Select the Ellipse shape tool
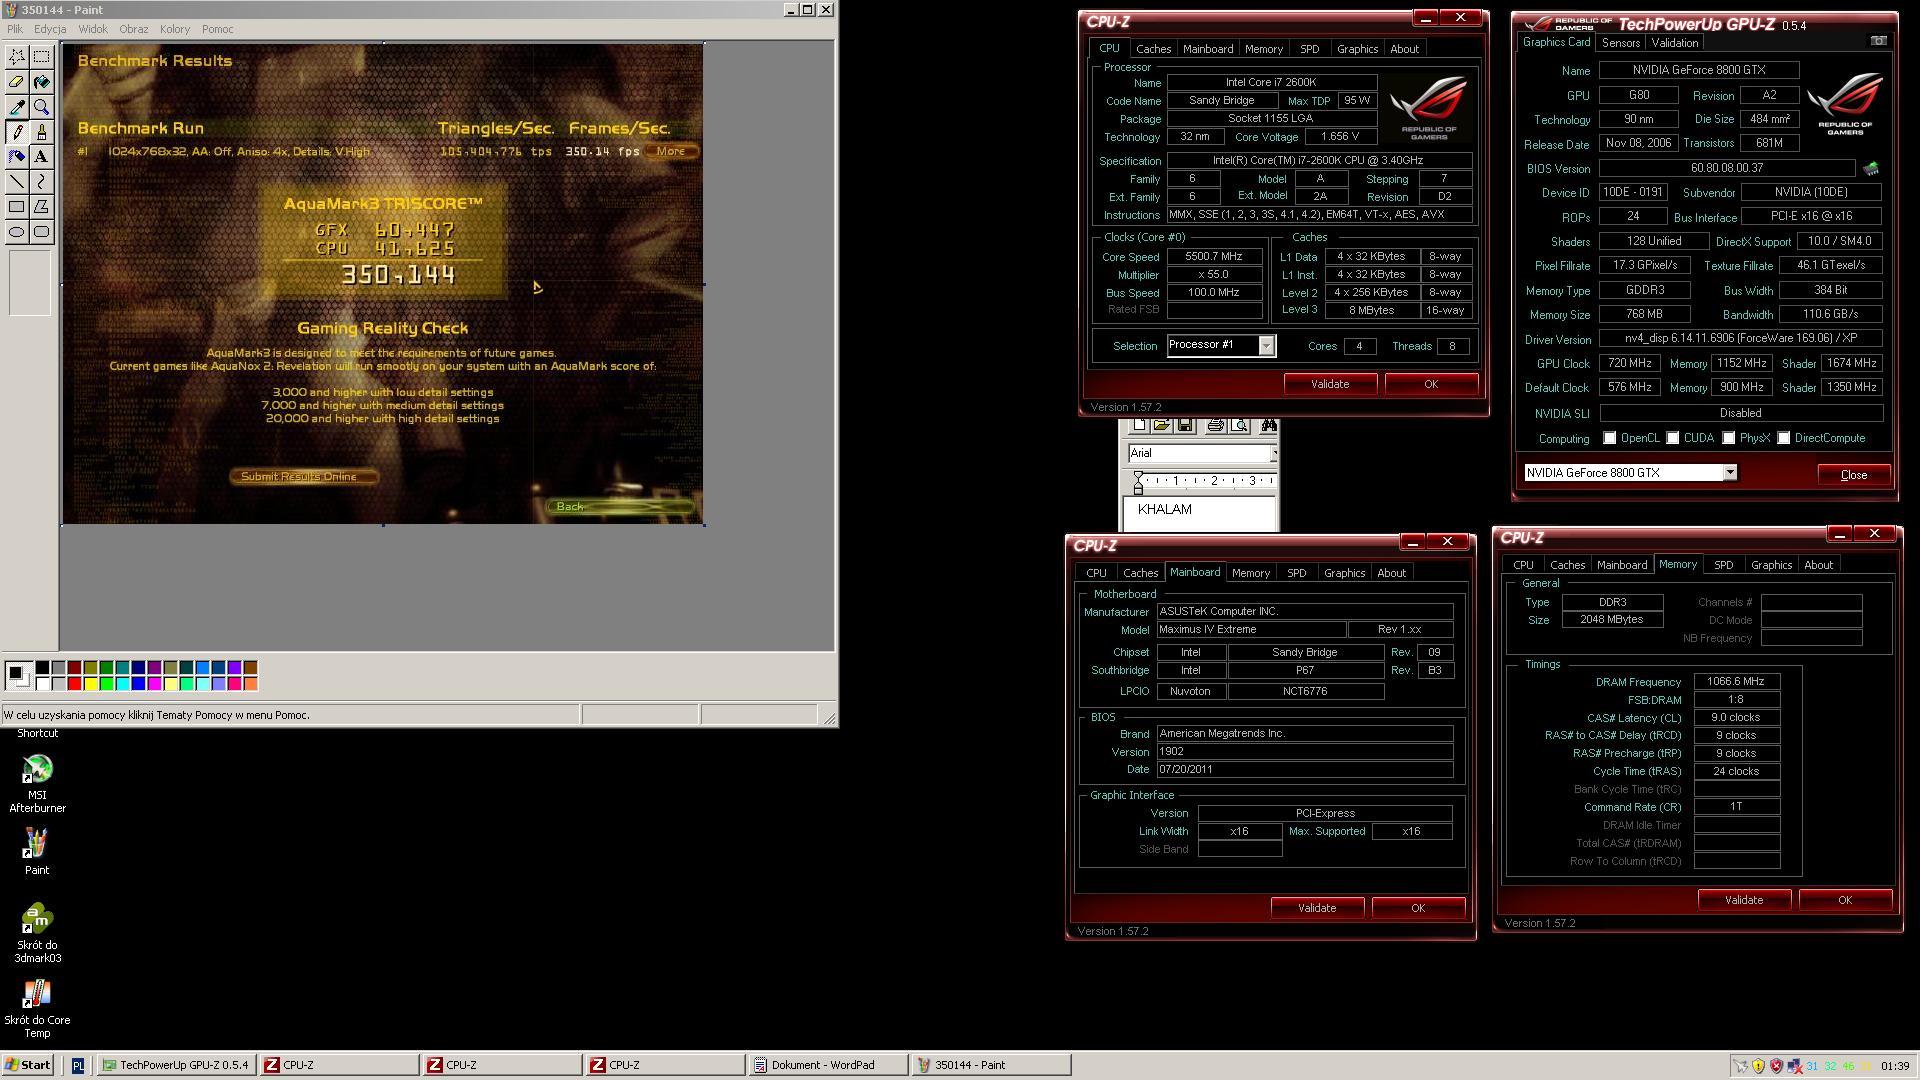This screenshot has width=1920, height=1080. click(x=17, y=232)
